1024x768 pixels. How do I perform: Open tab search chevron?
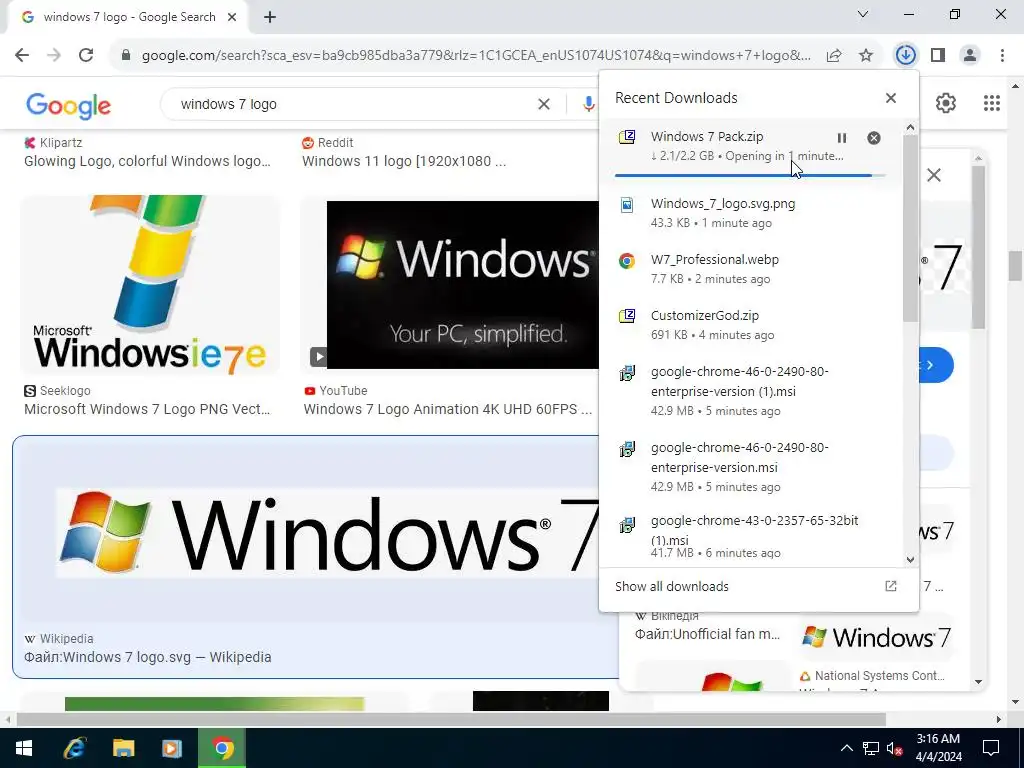pyautogui.click(x=863, y=14)
